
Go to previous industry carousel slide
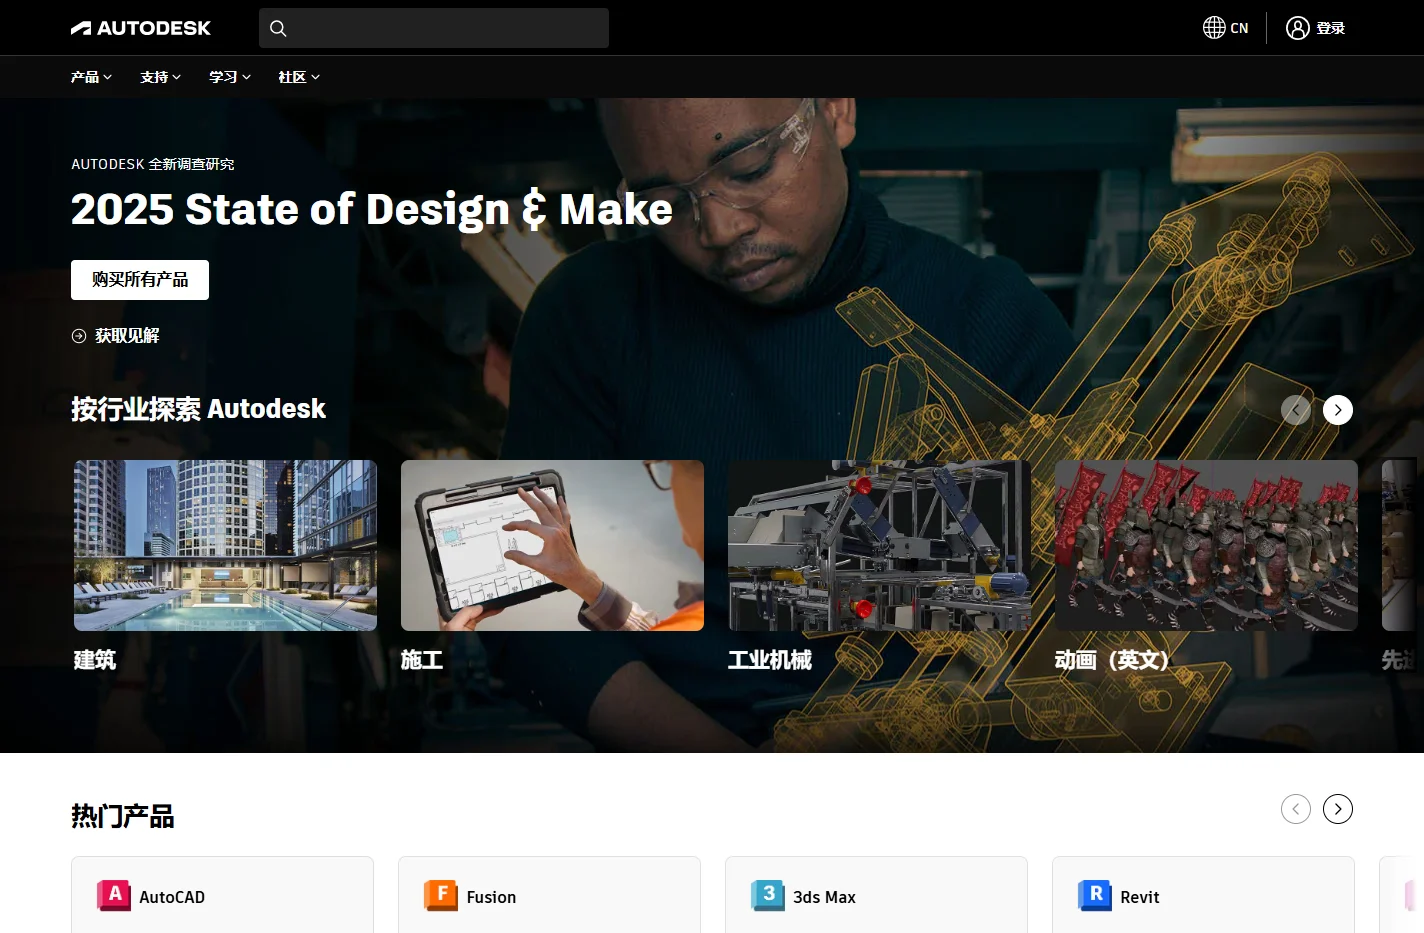(1296, 410)
